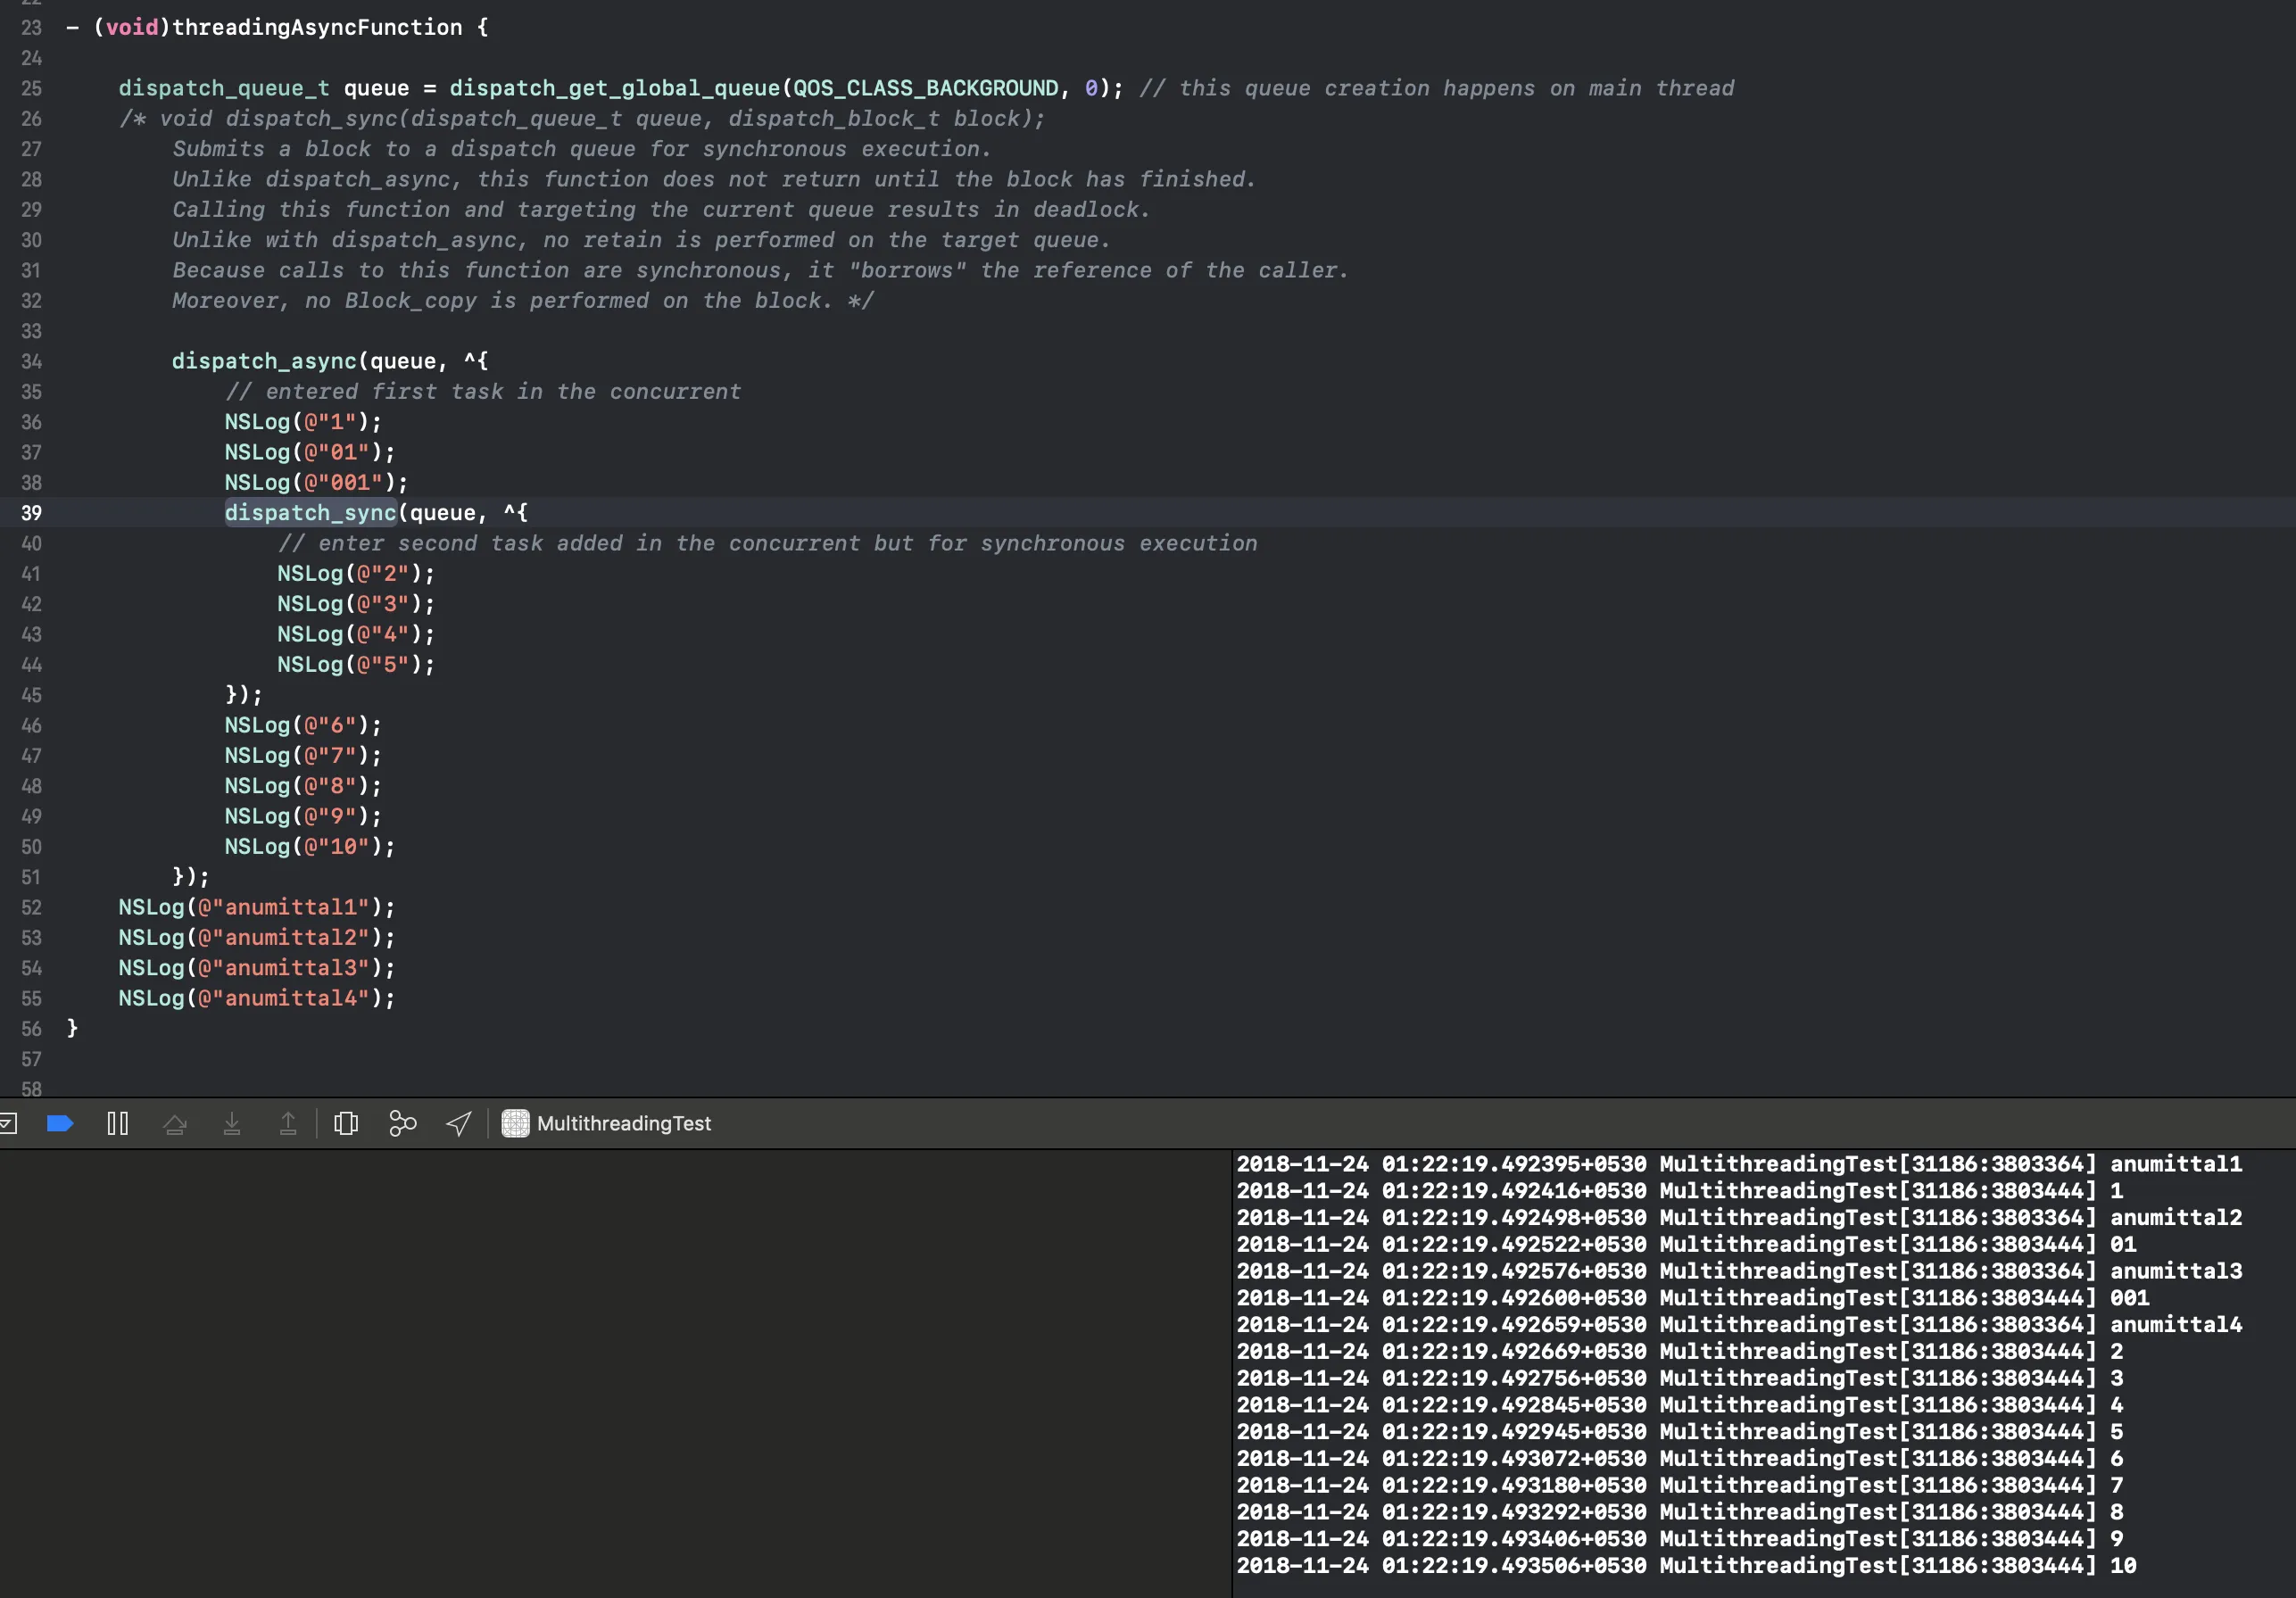
Task: Click the Step Into debug icon
Action: 232,1123
